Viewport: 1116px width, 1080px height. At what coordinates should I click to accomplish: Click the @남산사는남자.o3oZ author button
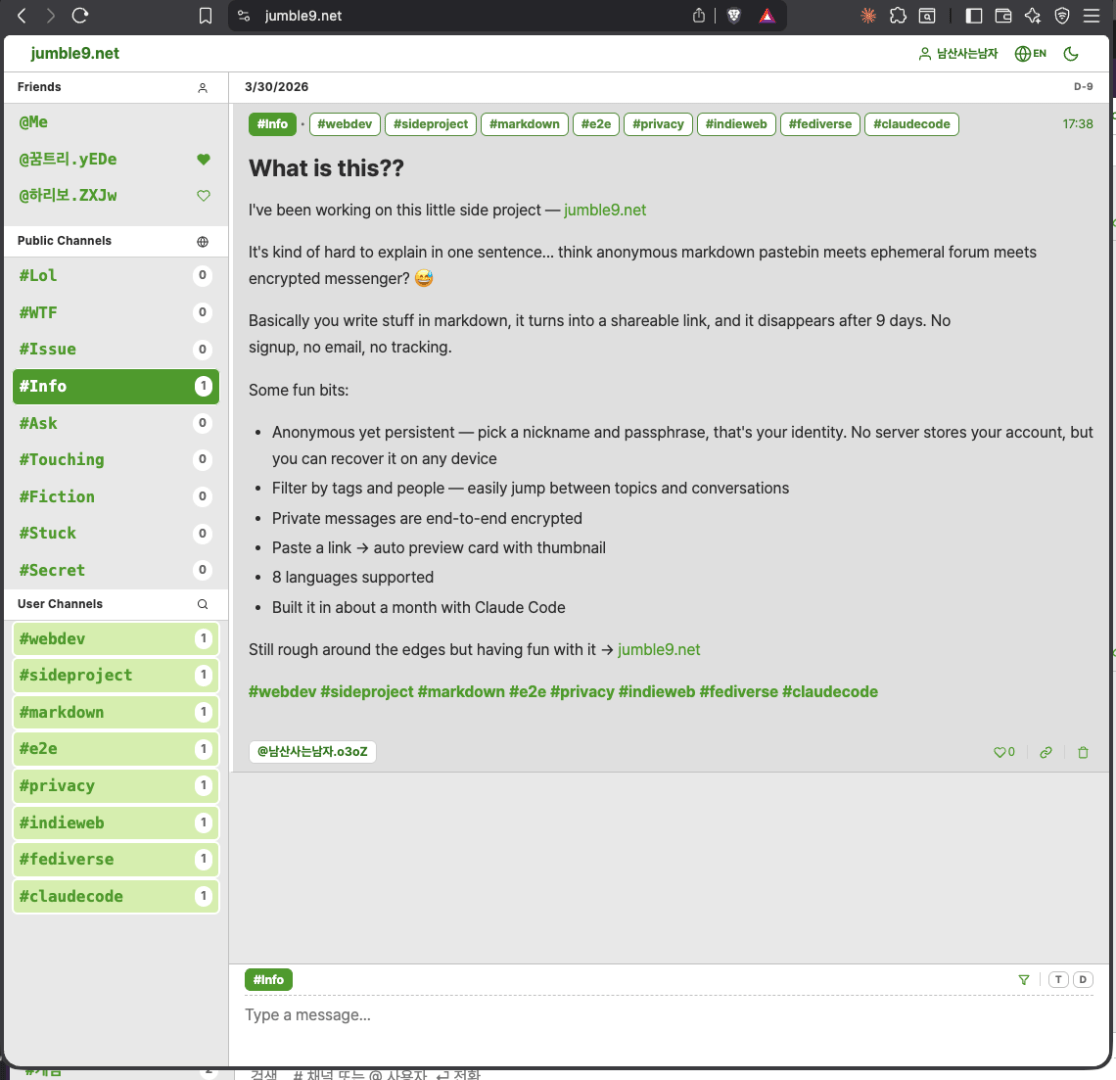pos(313,752)
